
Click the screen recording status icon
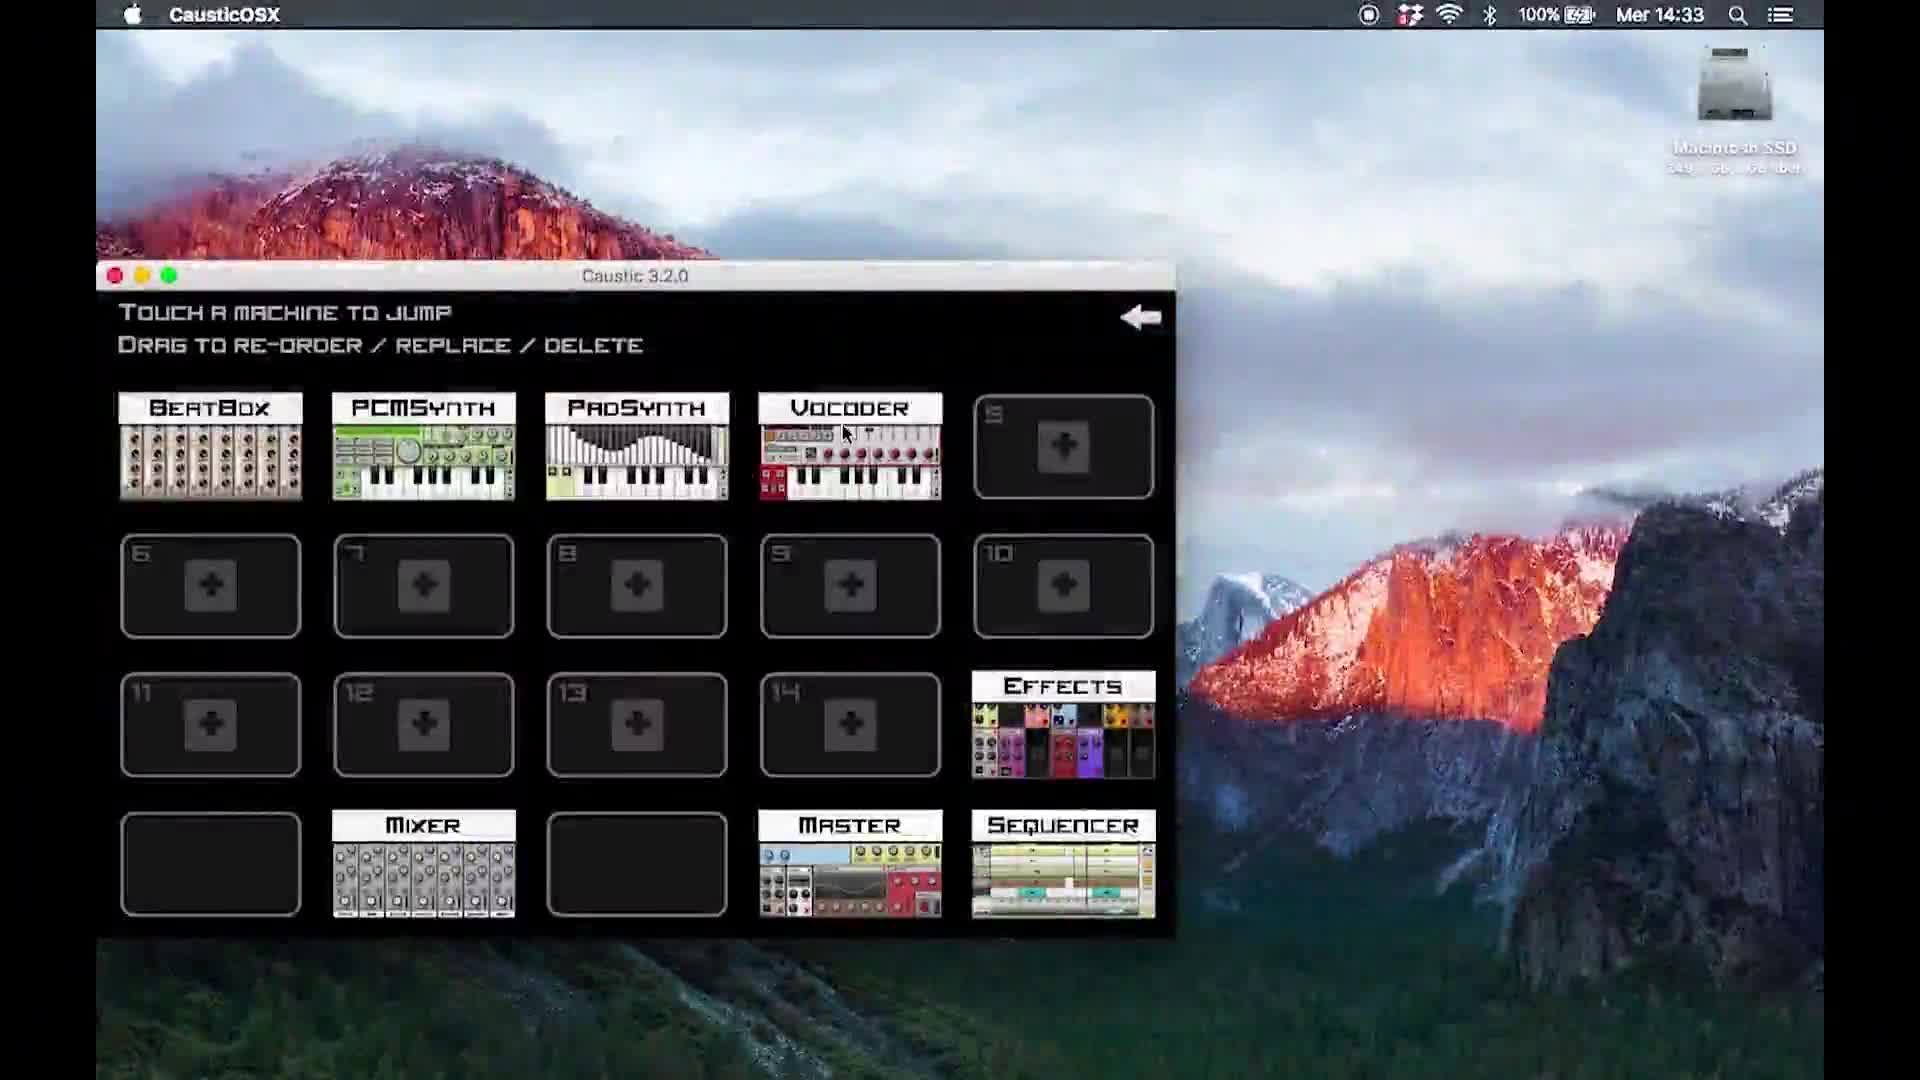click(1369, 15)
